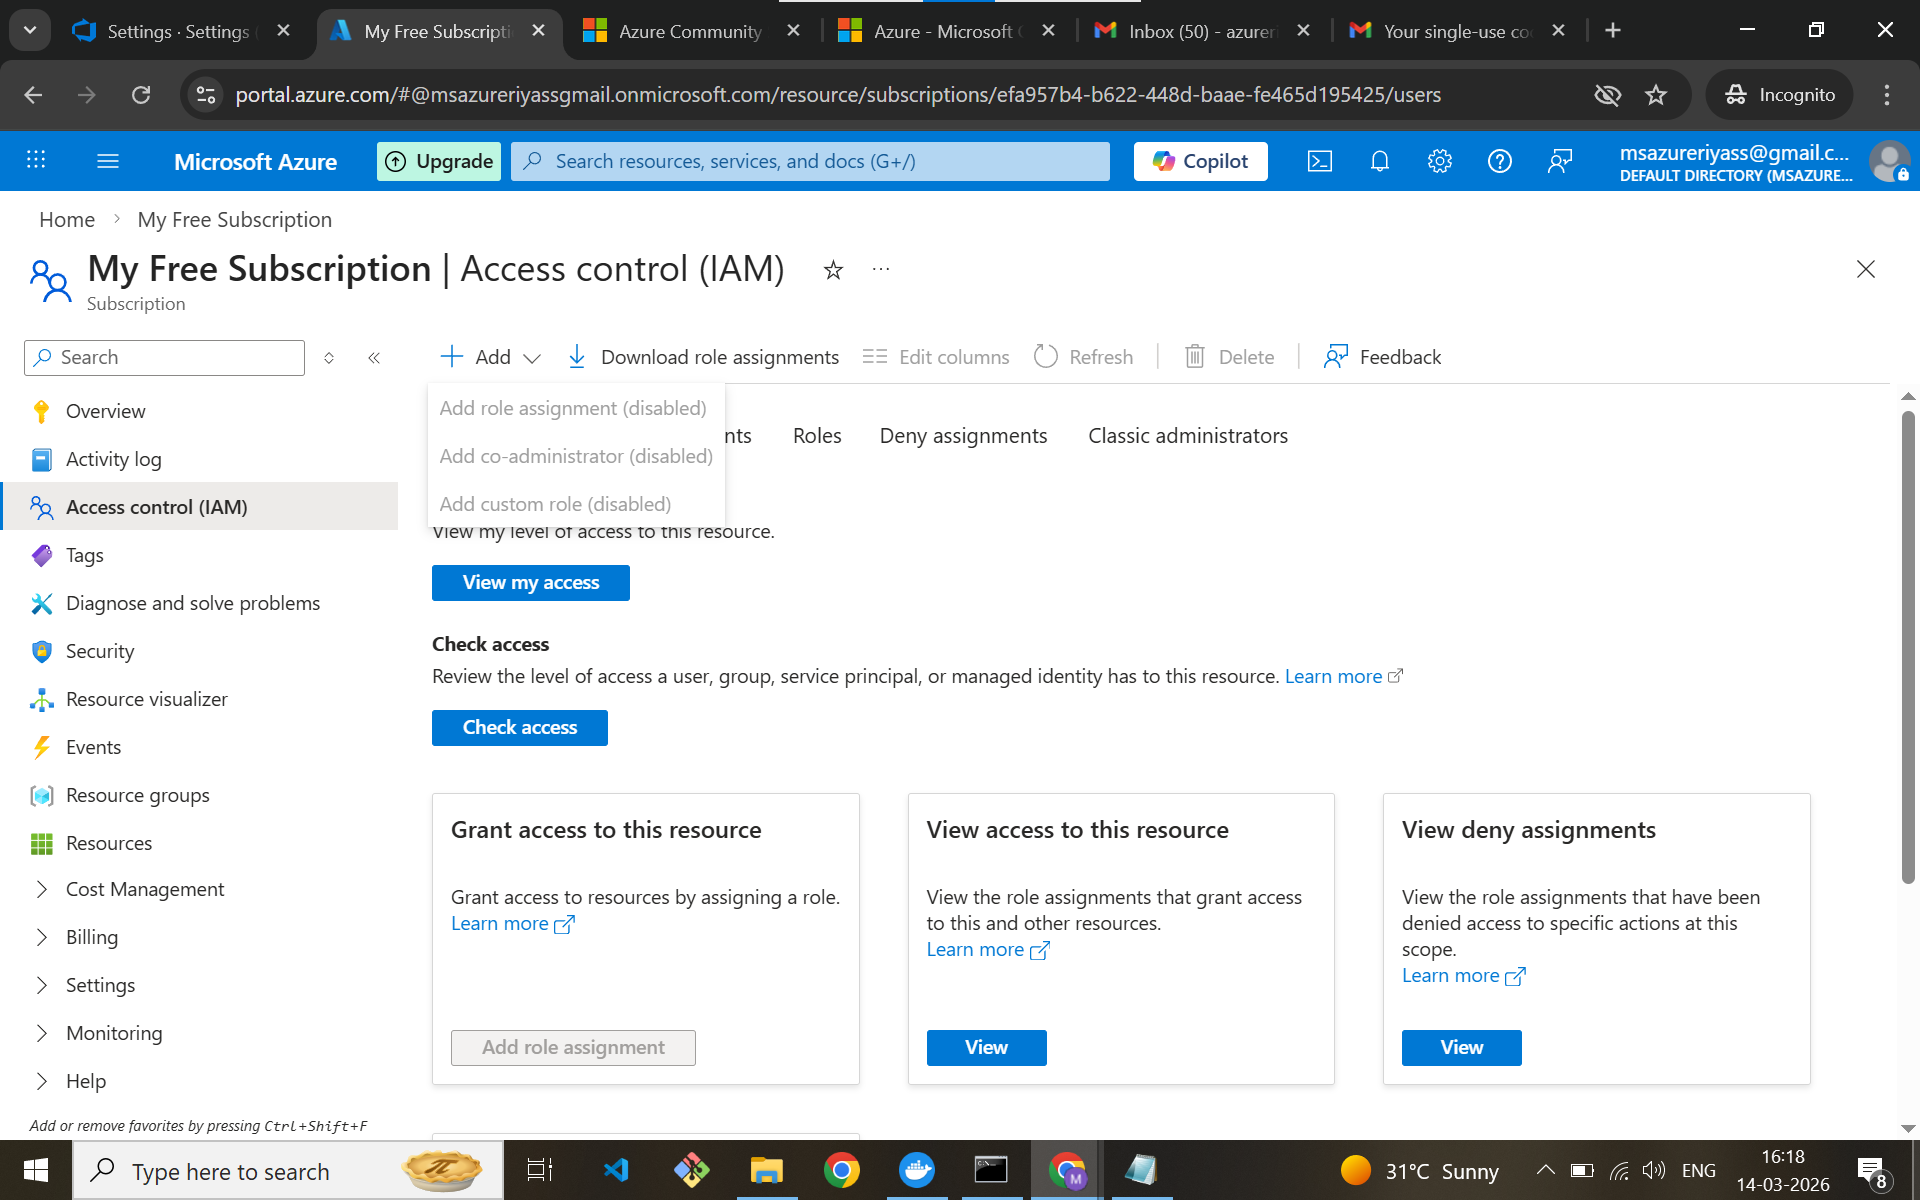Launch Cloud Shell from the top bar

1320,161
